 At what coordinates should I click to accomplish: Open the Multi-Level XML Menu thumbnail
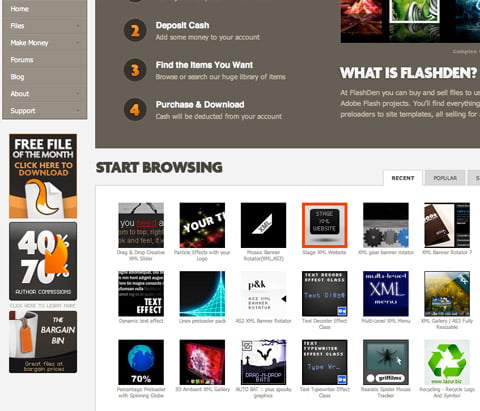point(386,294)
